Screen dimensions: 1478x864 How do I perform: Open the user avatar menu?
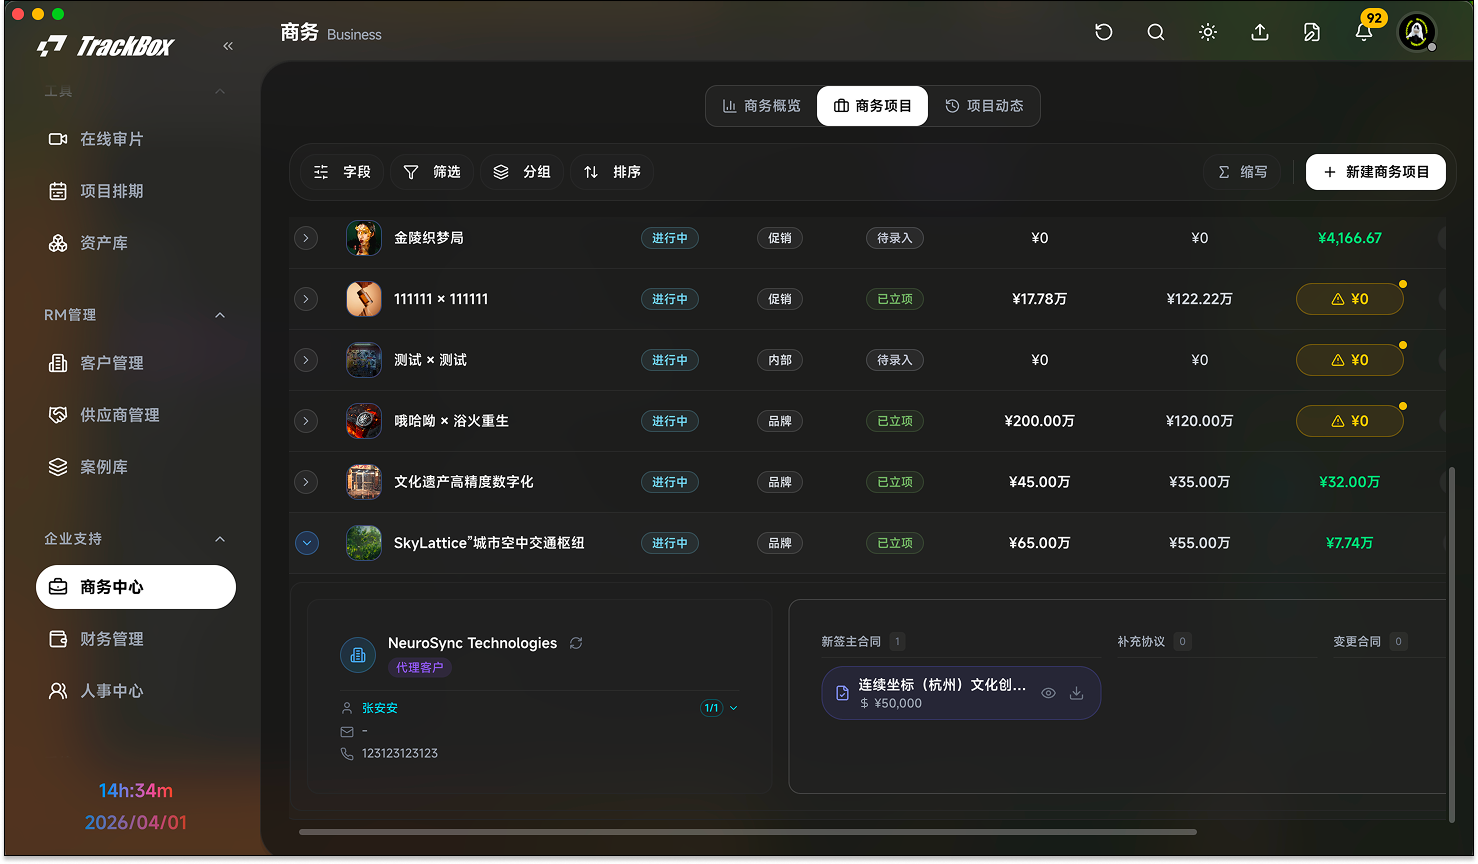tap(1416, 32)
